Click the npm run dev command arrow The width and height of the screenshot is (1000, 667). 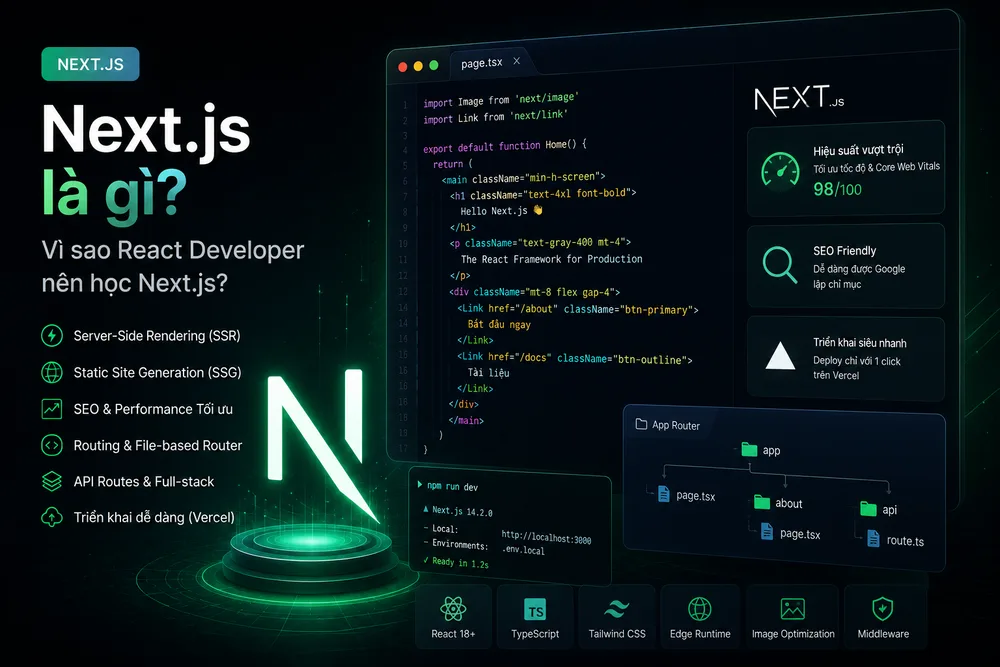tap(420, 485)
